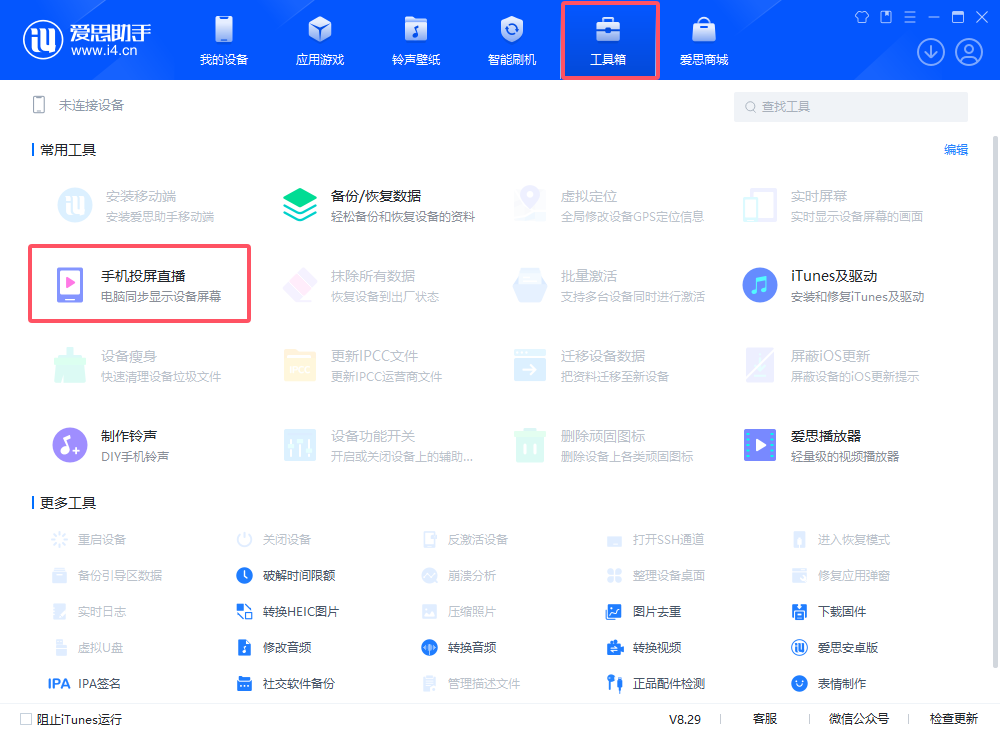Click the user profile icon top right

pos(968,51)
